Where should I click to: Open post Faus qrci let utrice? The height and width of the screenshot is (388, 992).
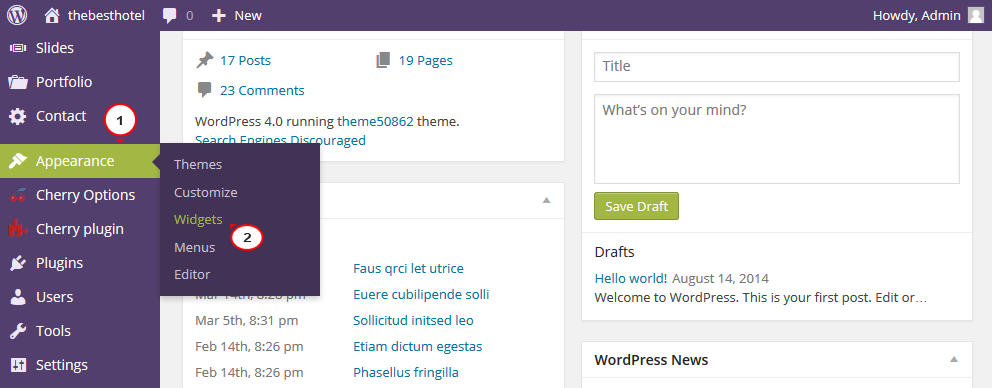[408, 268]
